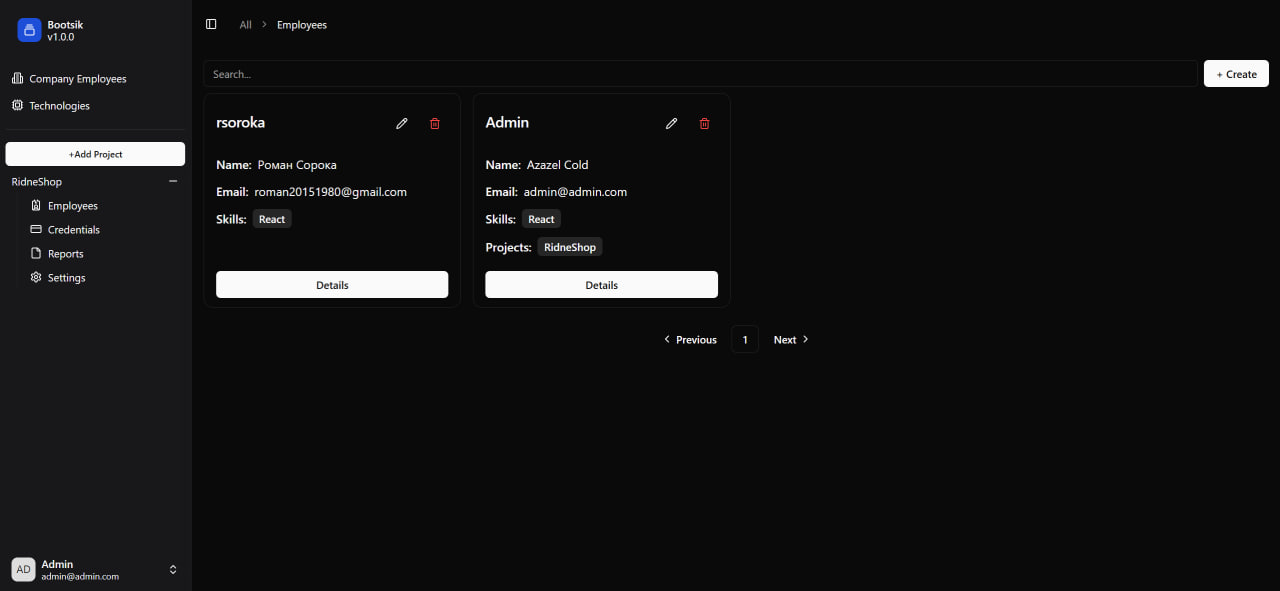Click the Technologies chip icon
The width and height of the screenshot is (1280, 591).
(x=17, y=105)
